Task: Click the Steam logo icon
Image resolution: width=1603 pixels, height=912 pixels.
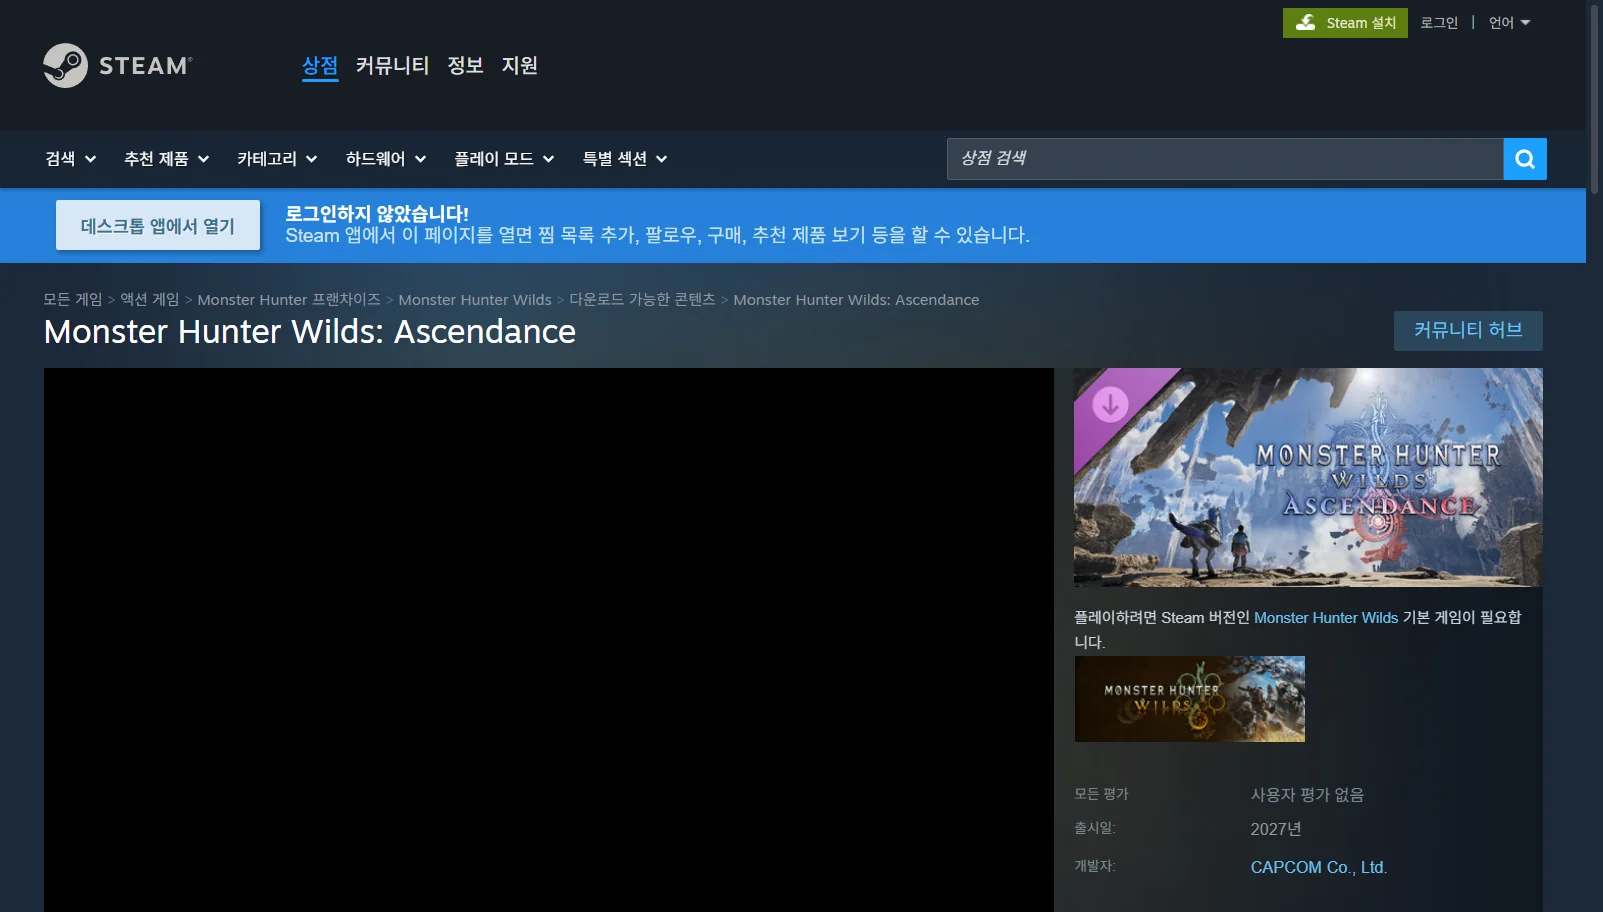Action: [x=66, y=66]
